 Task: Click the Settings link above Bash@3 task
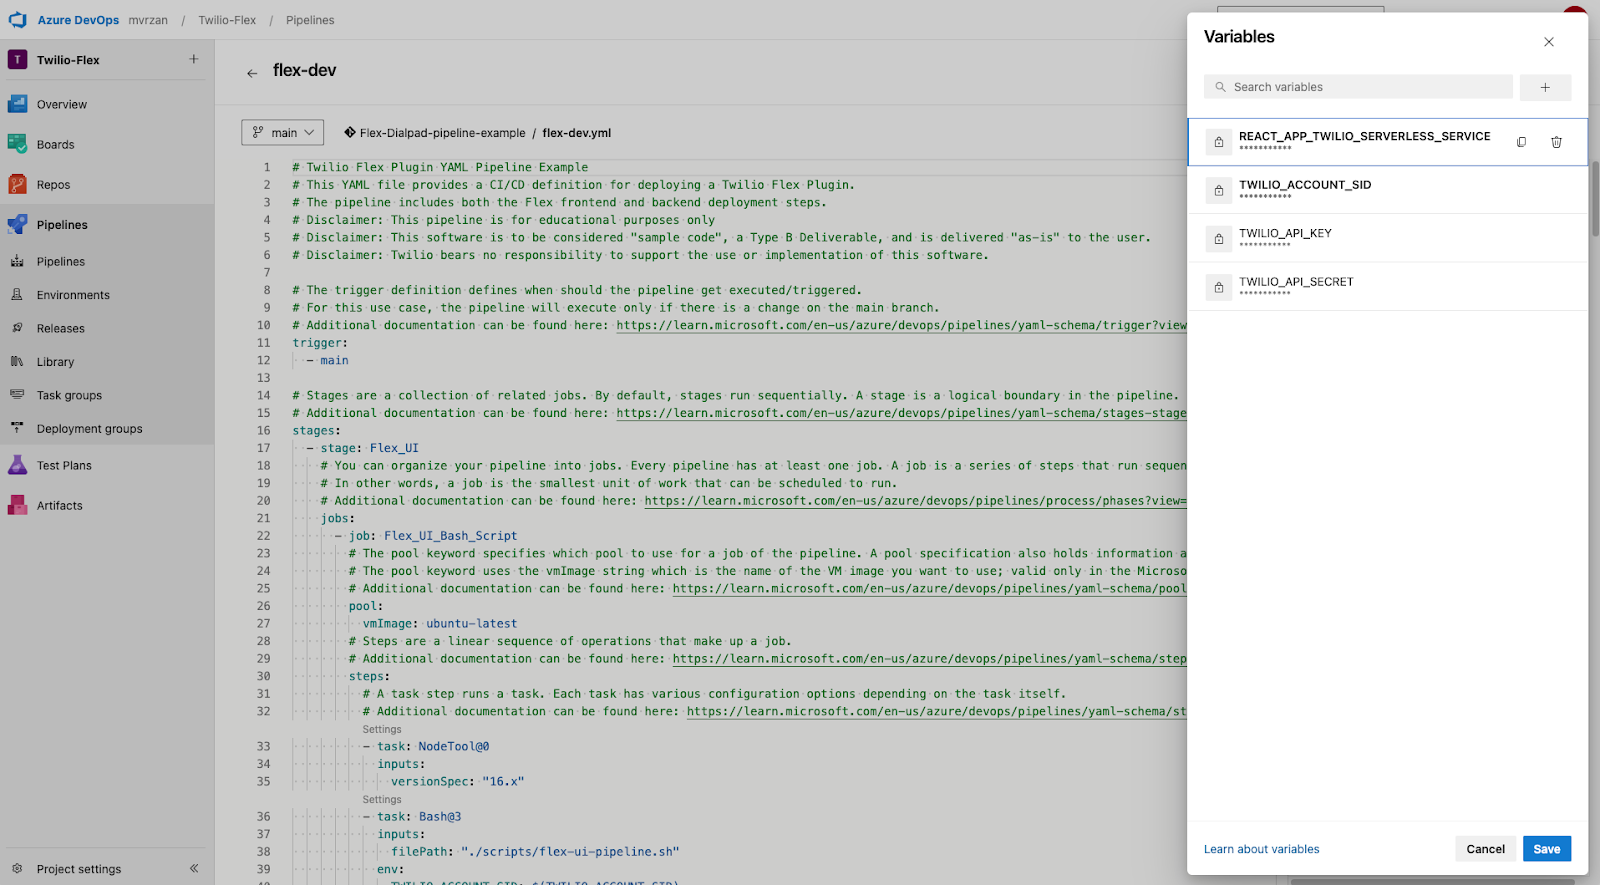click(x=382, y=799)
